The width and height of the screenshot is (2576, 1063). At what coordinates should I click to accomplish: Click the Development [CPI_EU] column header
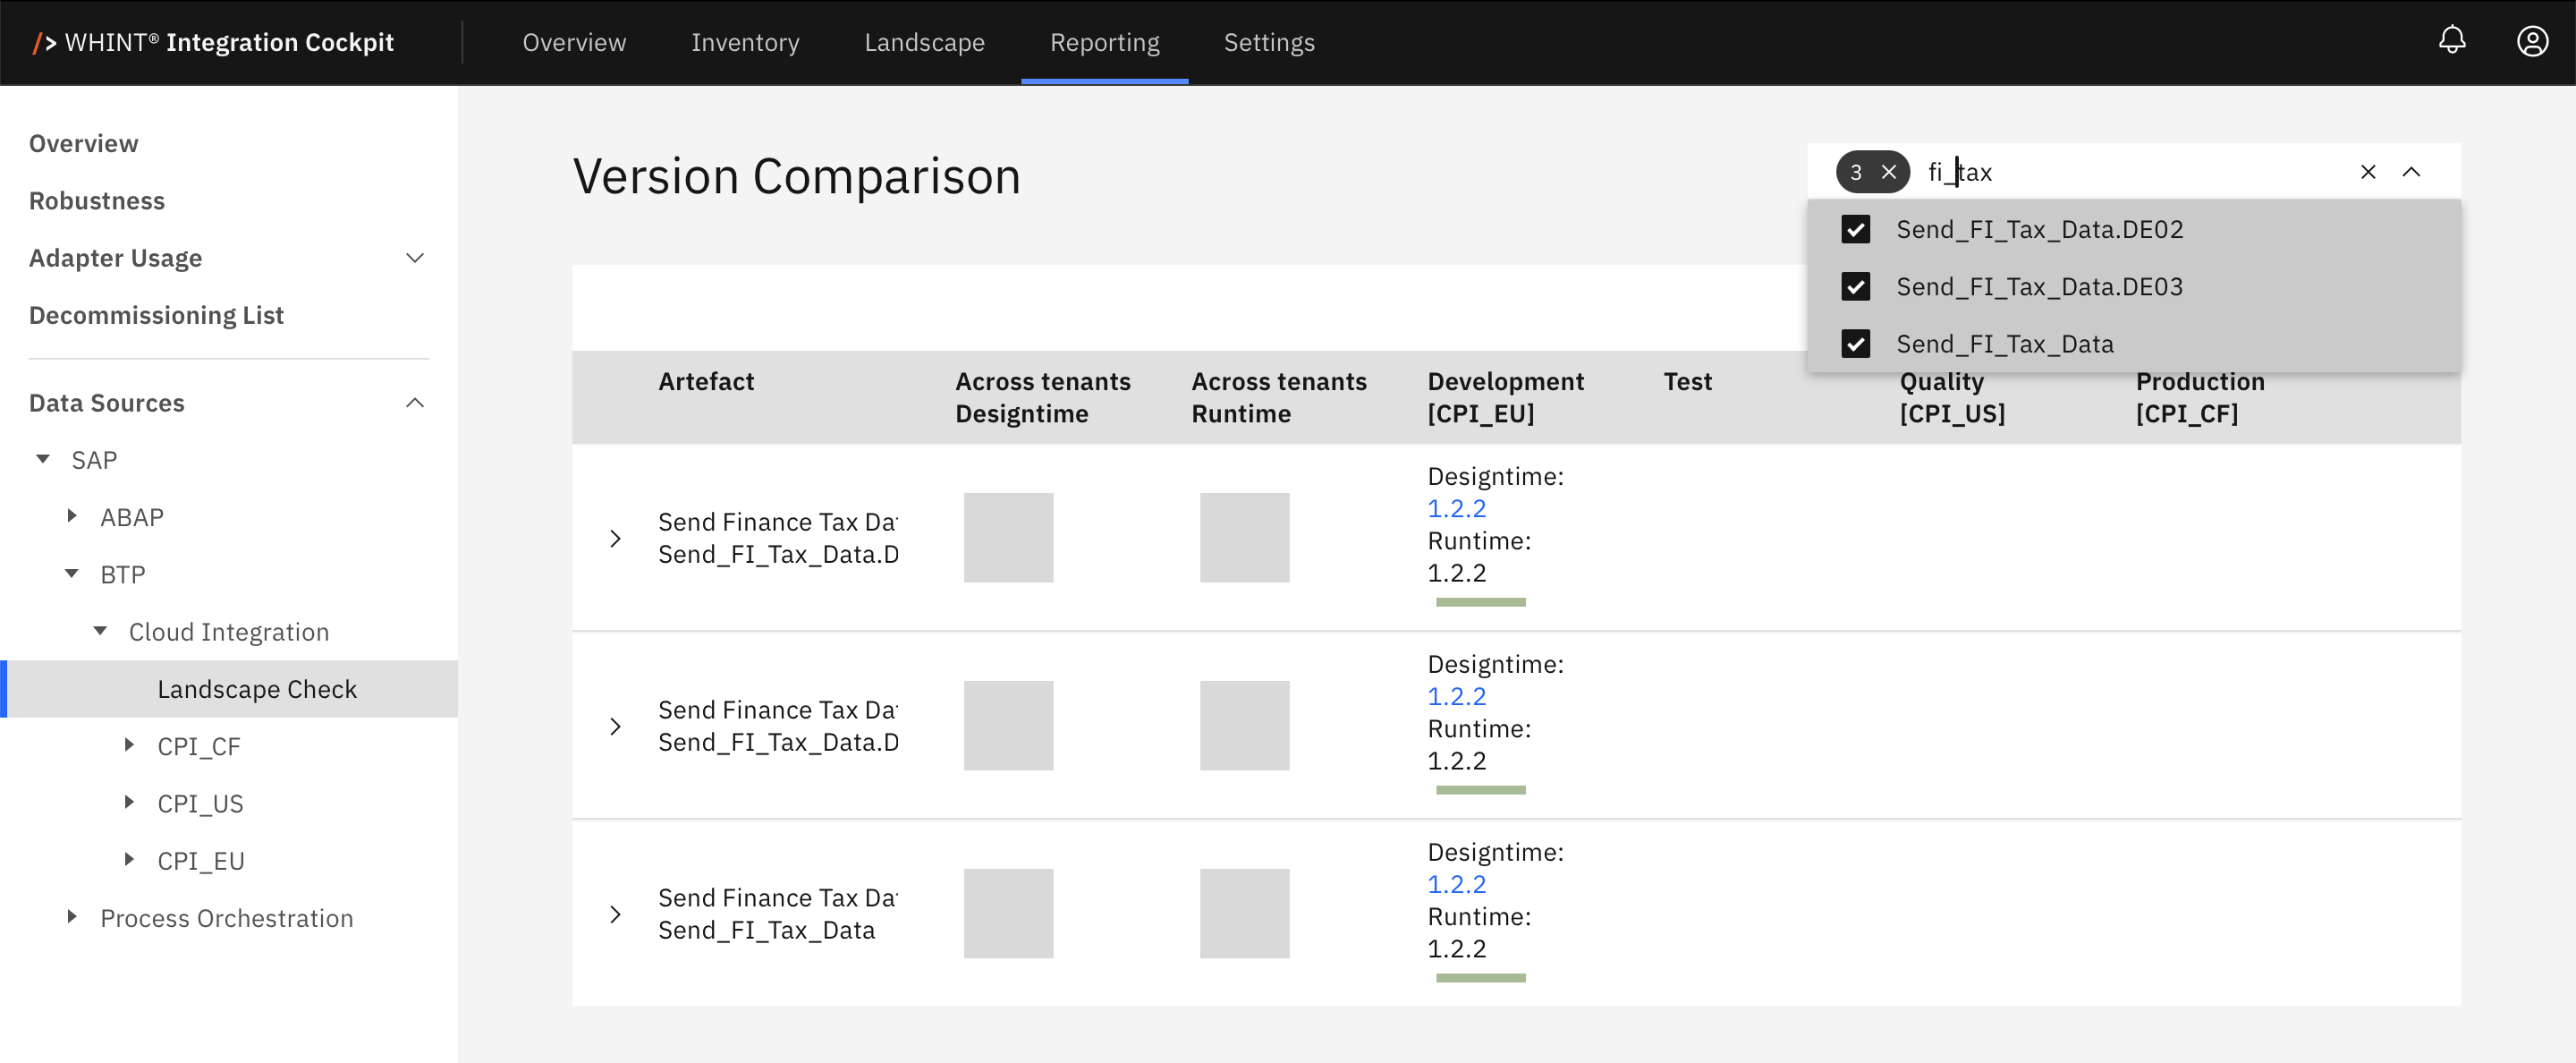click(1505, 397)
